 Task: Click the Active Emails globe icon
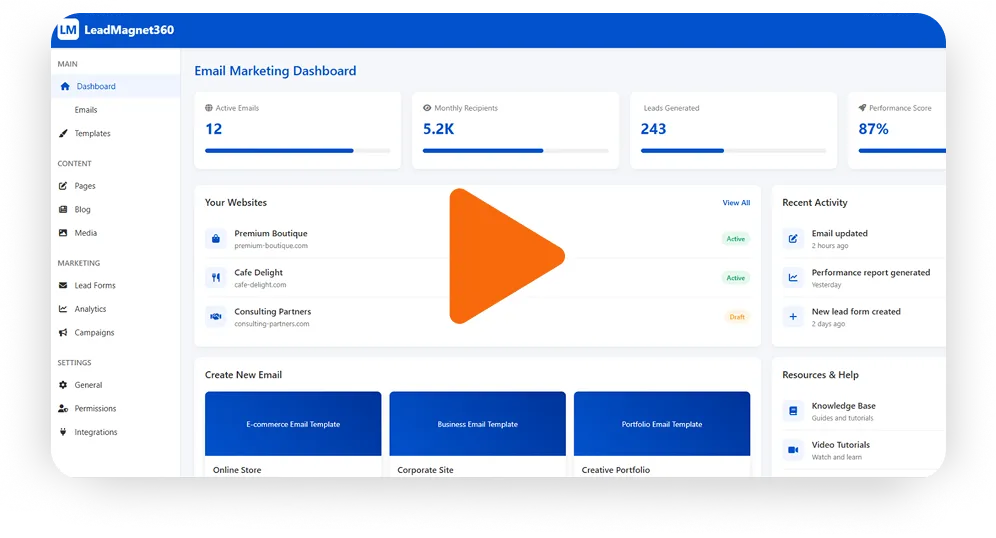(209, 108)
